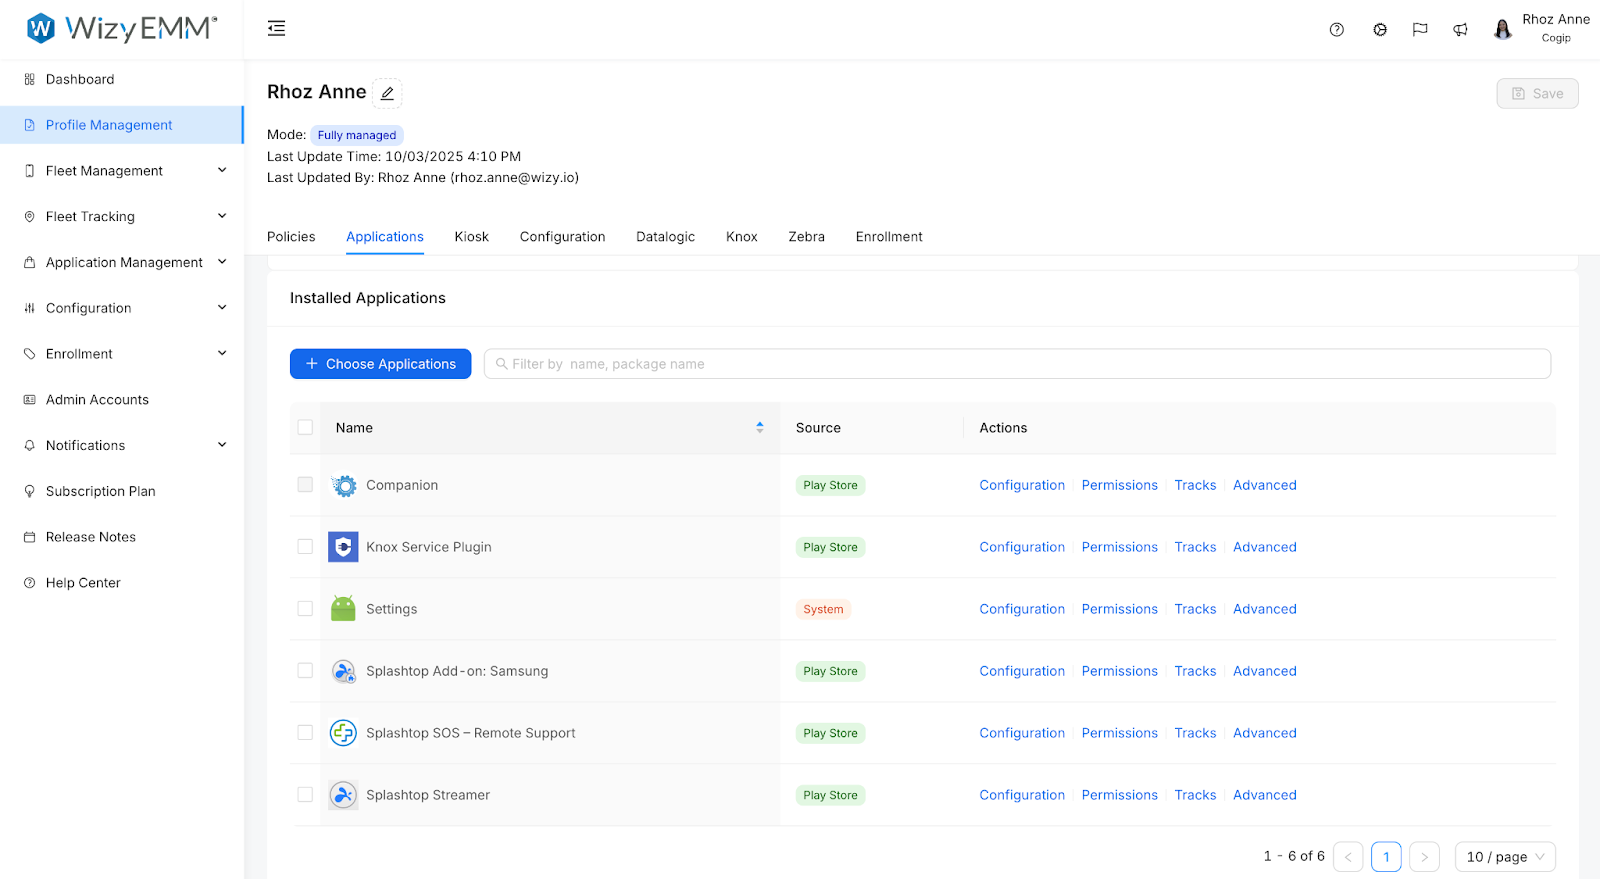
Task: Click the next page arrow button
Action: pos(1424,857)
